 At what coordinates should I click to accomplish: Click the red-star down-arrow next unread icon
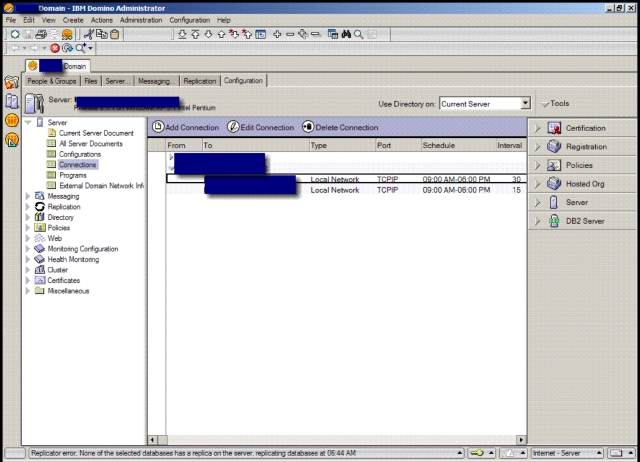pos(234,34)
